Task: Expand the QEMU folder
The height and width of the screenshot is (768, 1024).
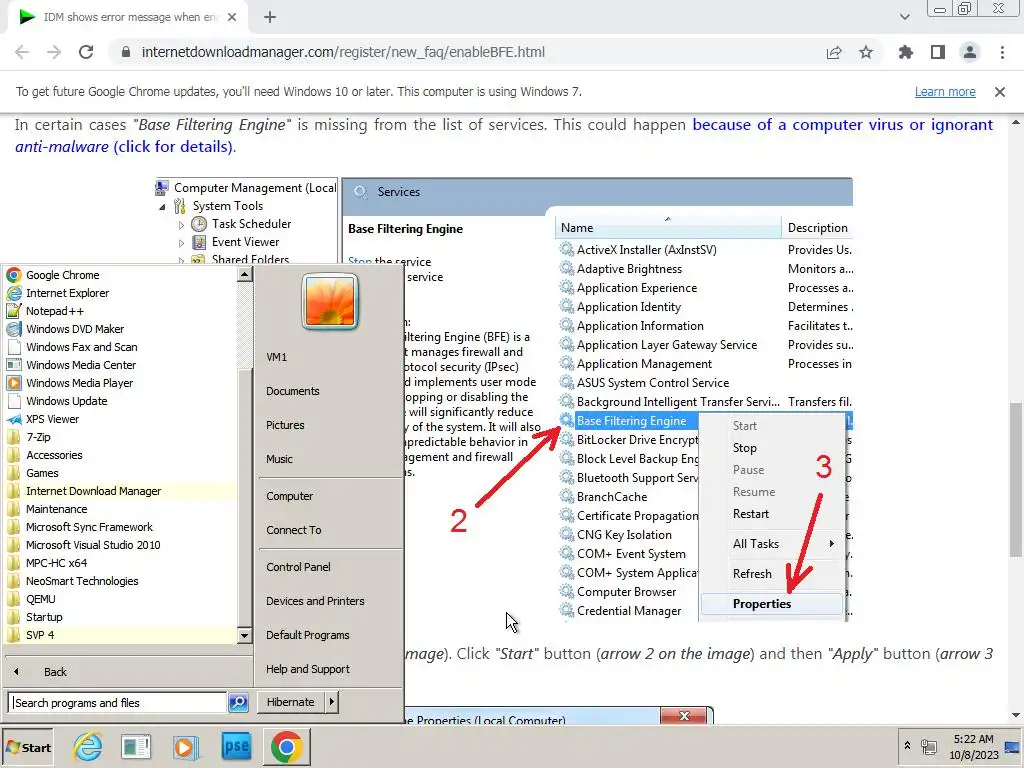Action: (x=40, y=599)
